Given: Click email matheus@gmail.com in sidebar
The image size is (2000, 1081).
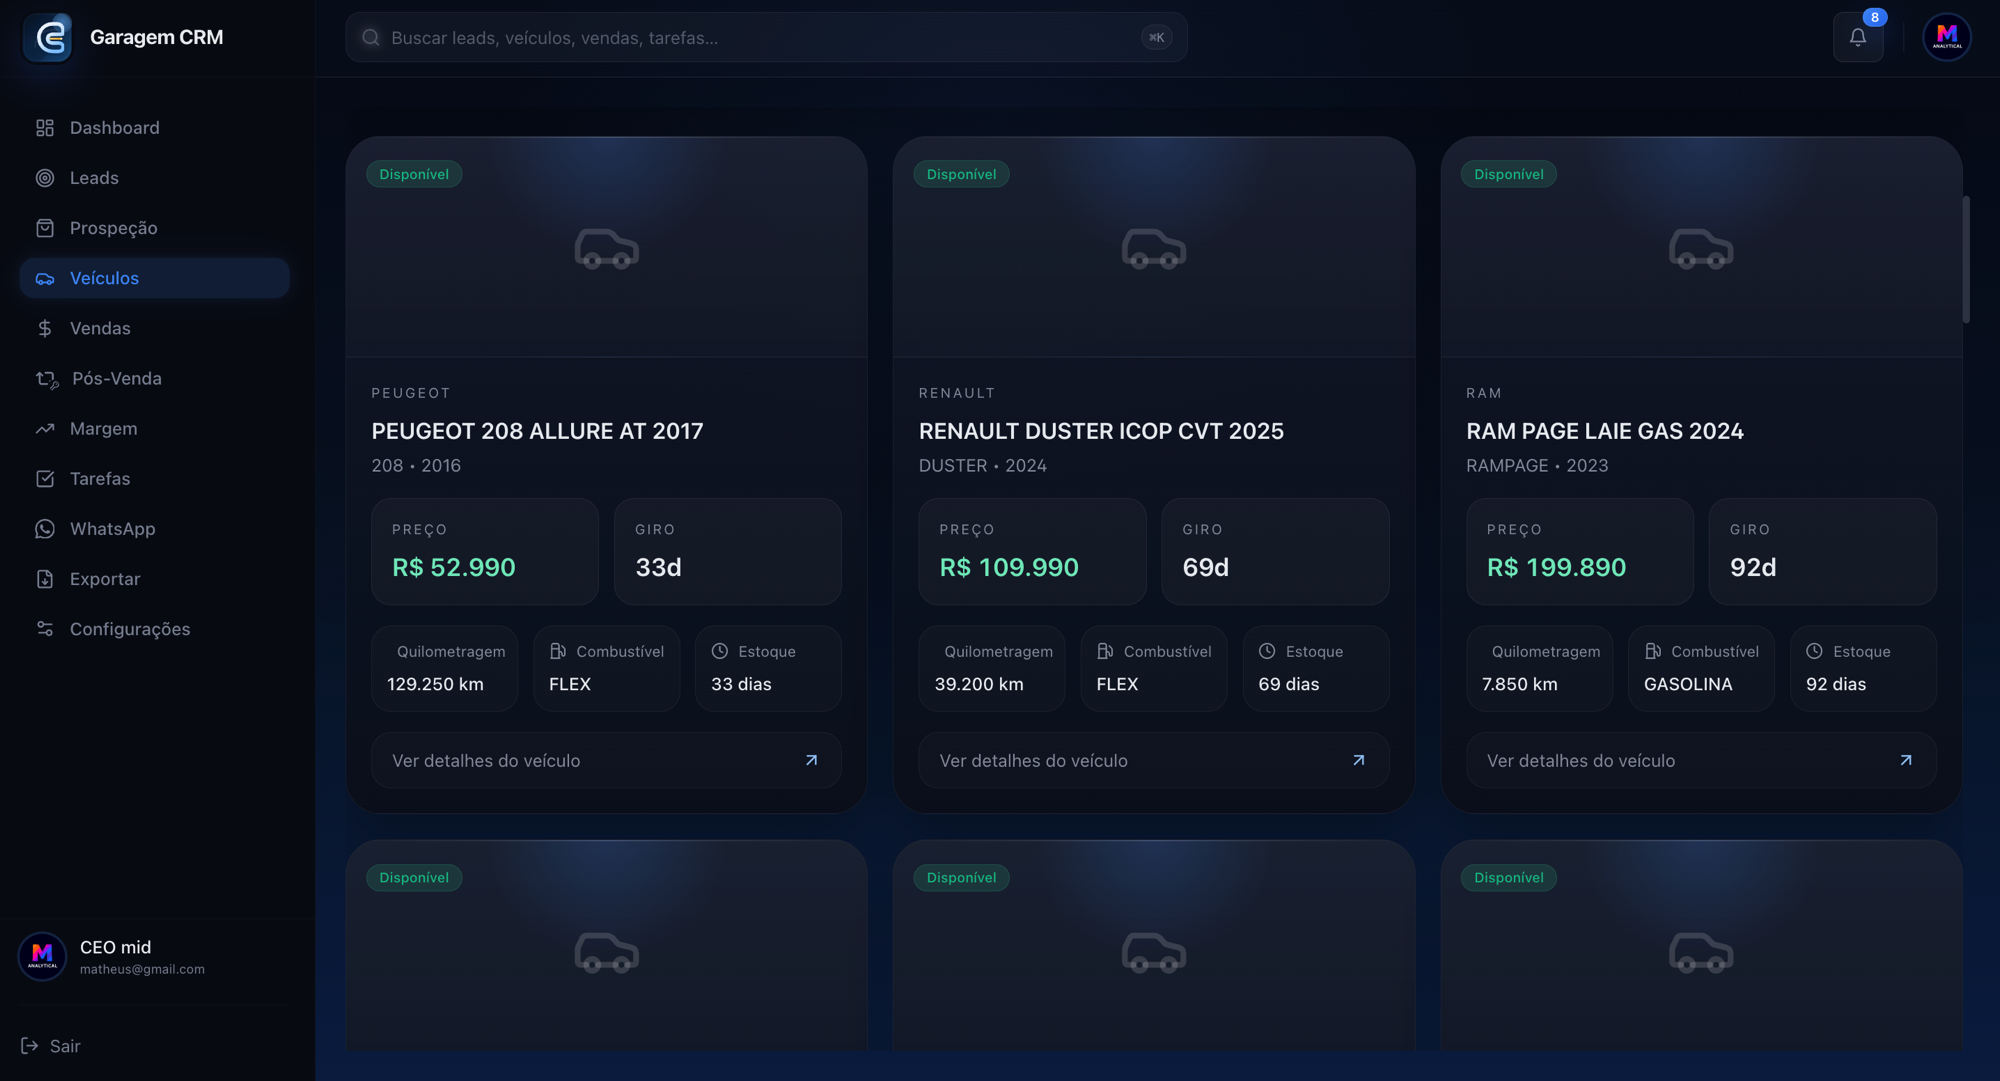Looking at the screenshot, I should pyautogui.click(x=142, y=969).
